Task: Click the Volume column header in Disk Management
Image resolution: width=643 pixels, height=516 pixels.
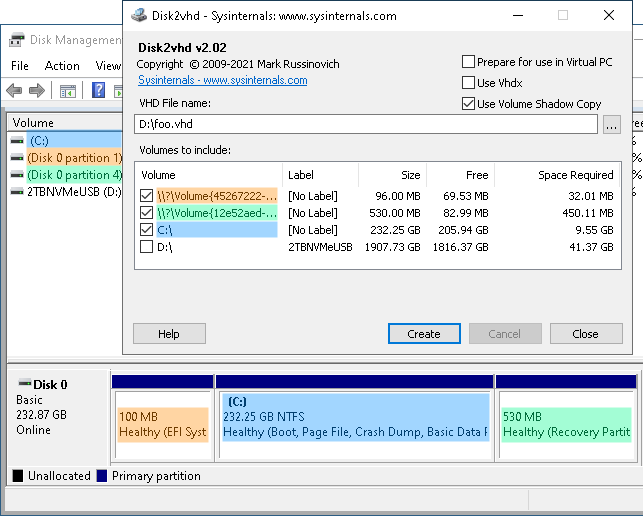Action: pyautogui.click(x=66, y=123)
